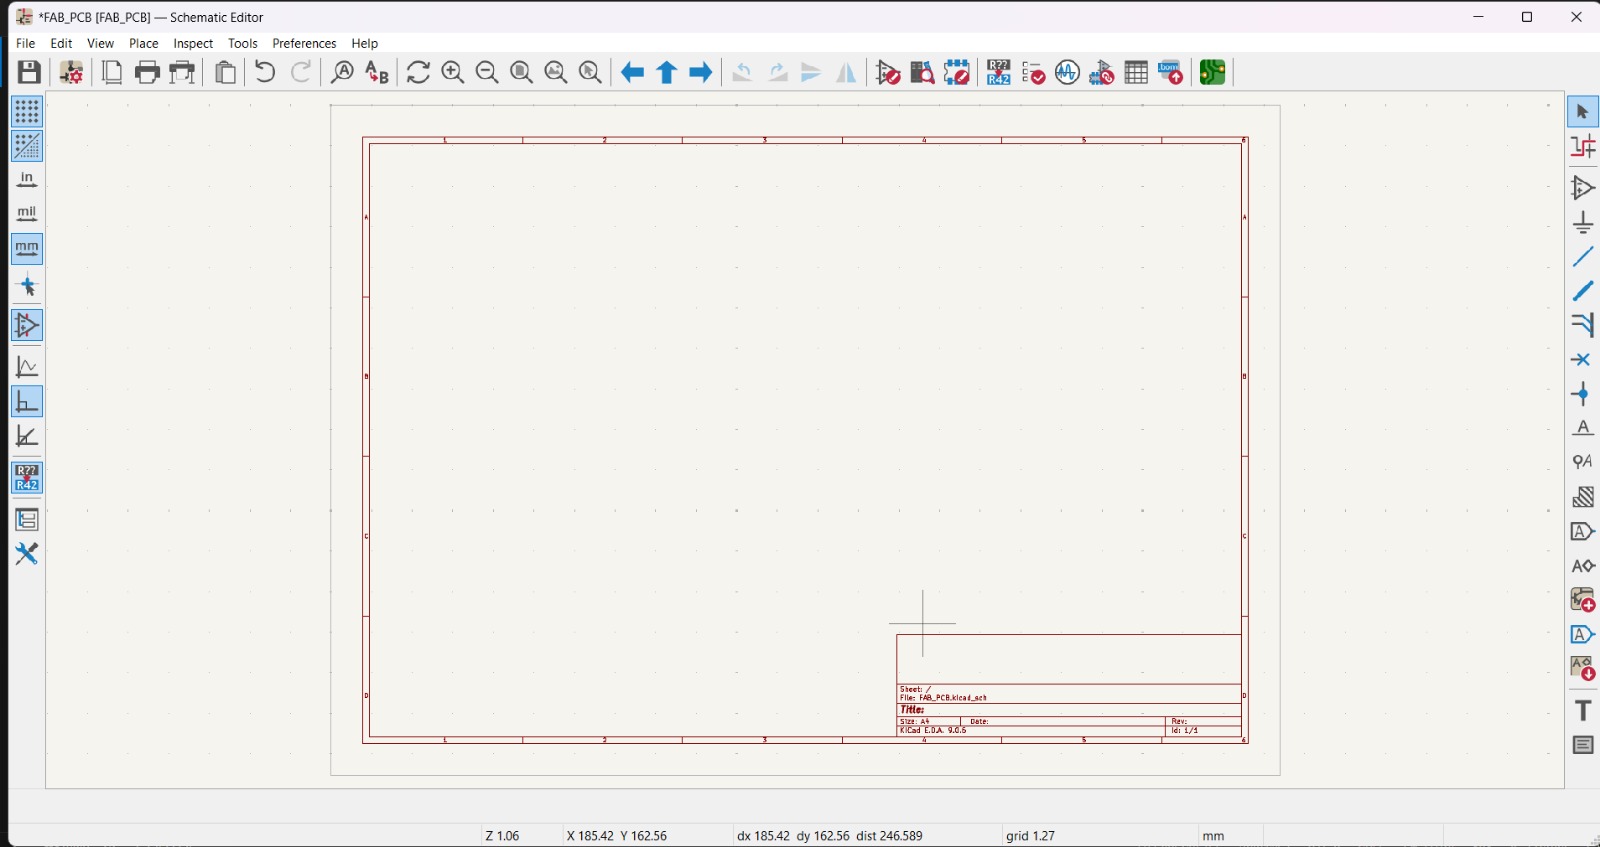Click the Print icon in the toolbar
This screenshot has width=1600, height=847.
147,72
